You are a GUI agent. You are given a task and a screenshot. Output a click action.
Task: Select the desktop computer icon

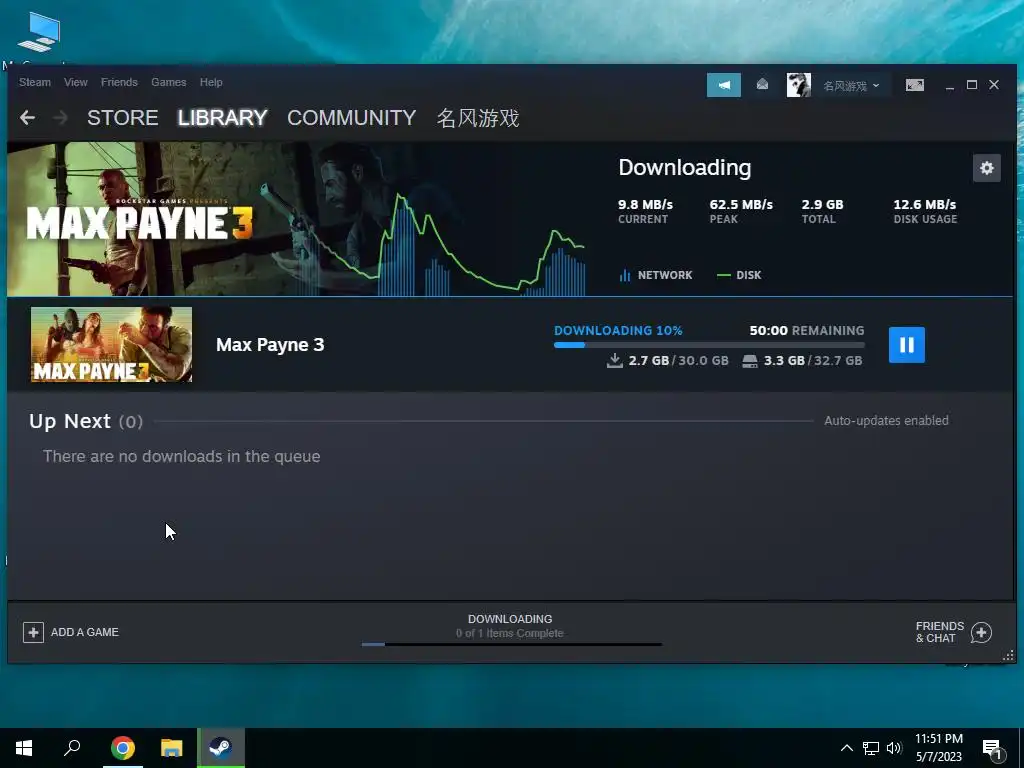(39, 33)
